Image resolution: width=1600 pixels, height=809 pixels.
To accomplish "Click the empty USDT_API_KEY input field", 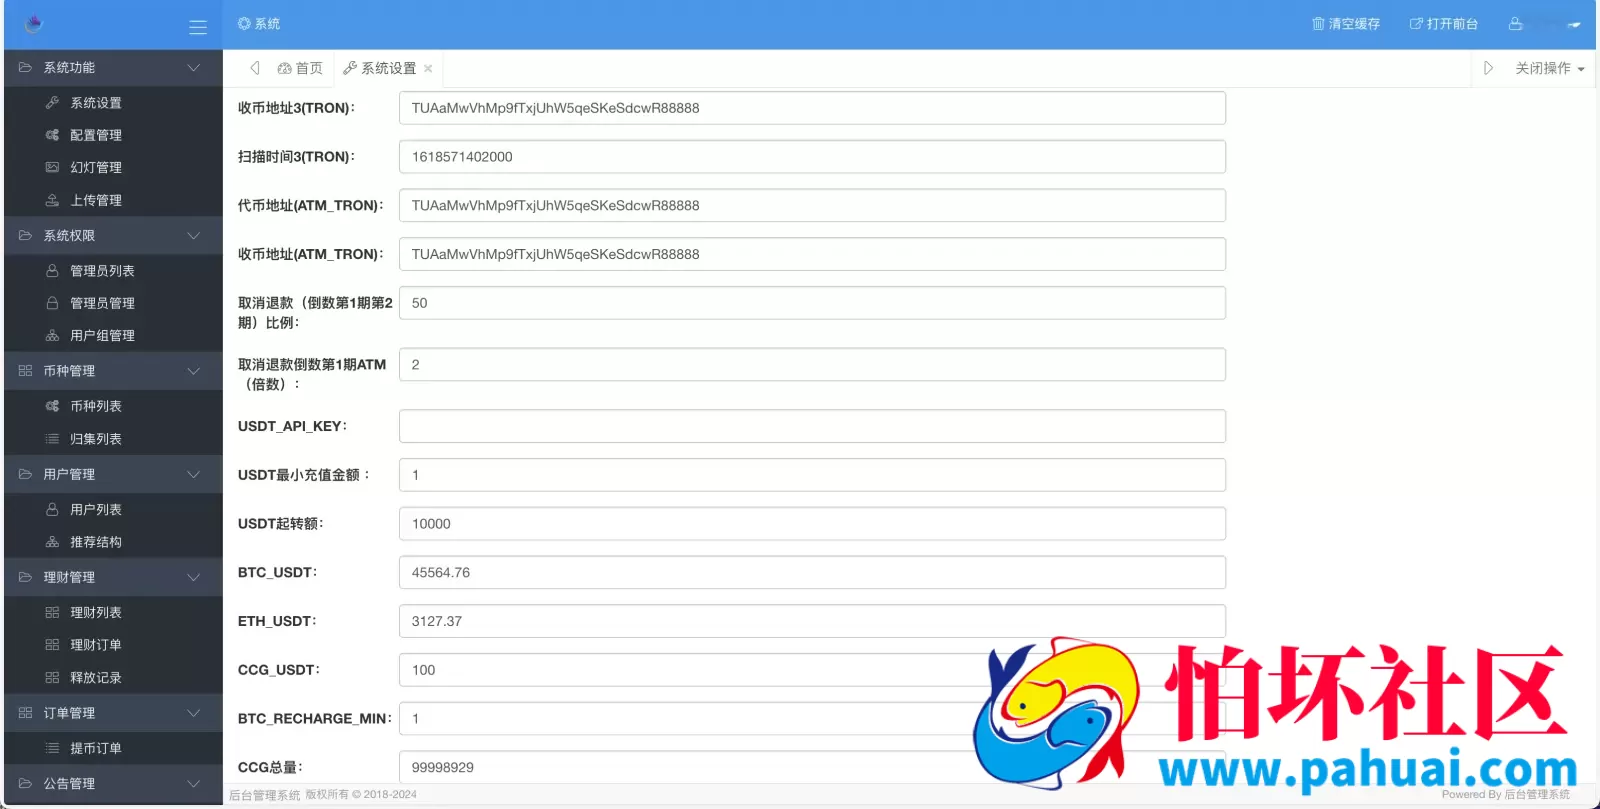I will [x=812, y=426].
